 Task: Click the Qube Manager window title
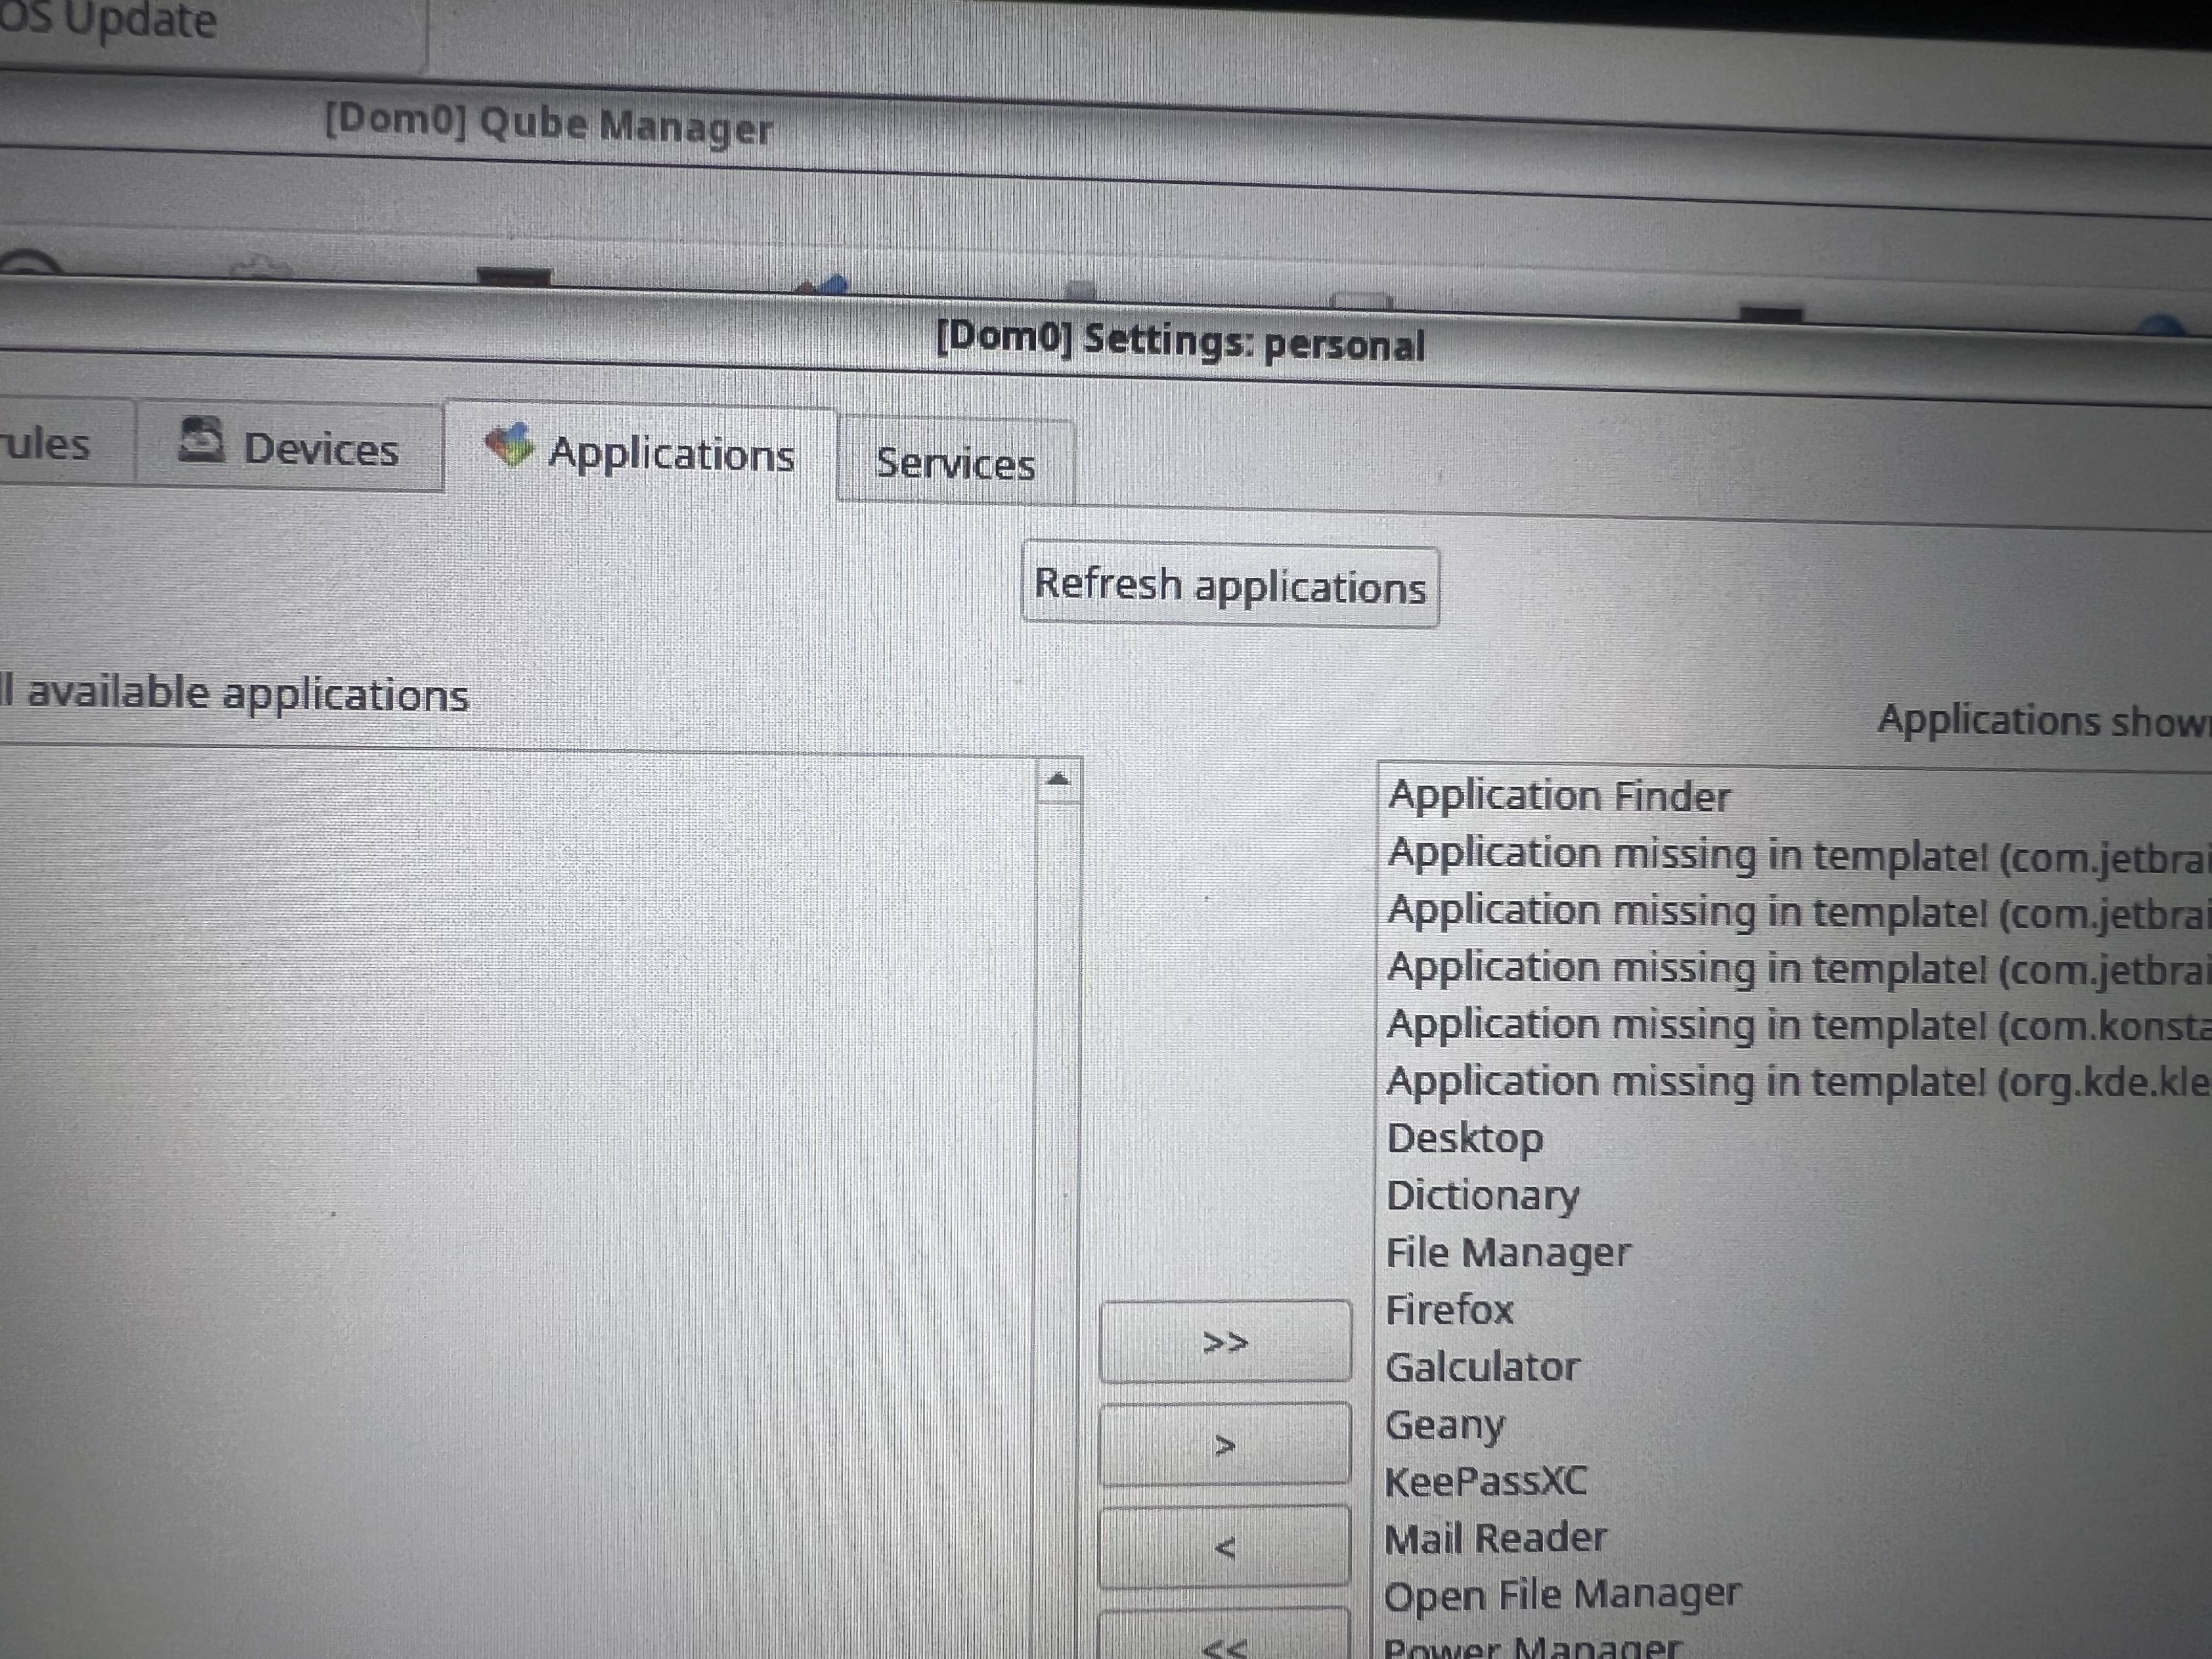548,126
